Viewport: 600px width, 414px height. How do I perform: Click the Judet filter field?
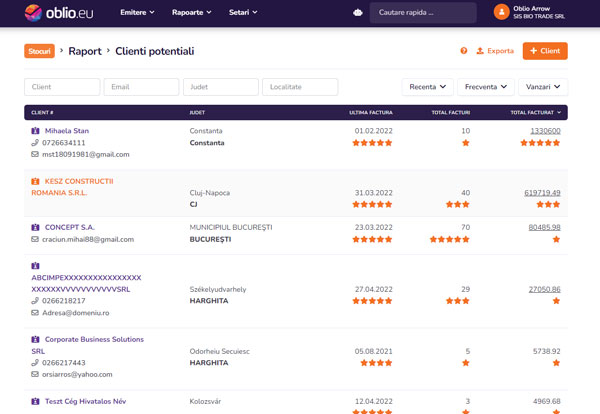pyautogui.click(x=221, y=87)
